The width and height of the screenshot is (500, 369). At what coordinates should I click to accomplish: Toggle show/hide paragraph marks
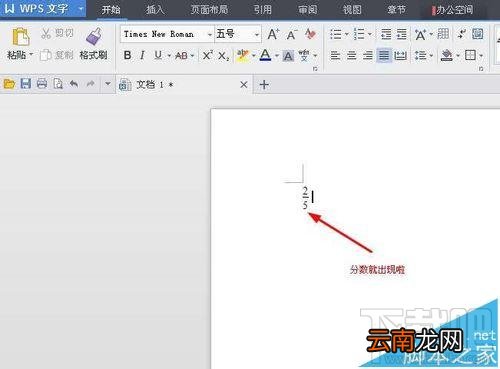click(x=461, y=34)
